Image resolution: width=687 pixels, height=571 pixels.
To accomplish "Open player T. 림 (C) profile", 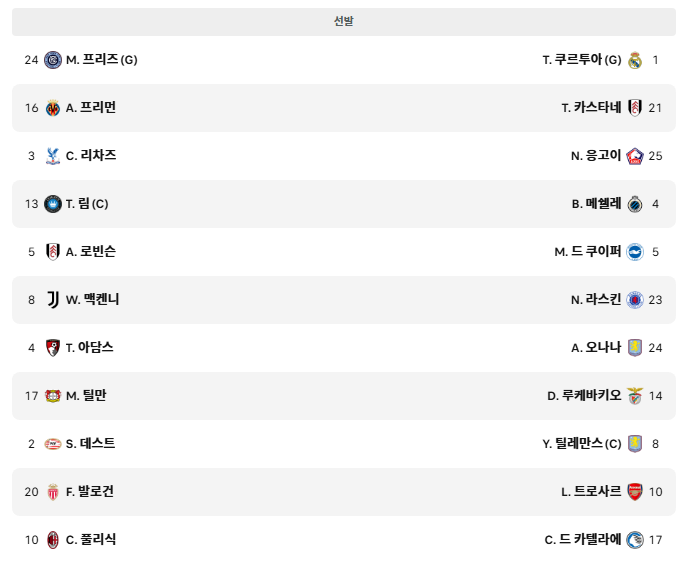I will click(x=87, y=204).
